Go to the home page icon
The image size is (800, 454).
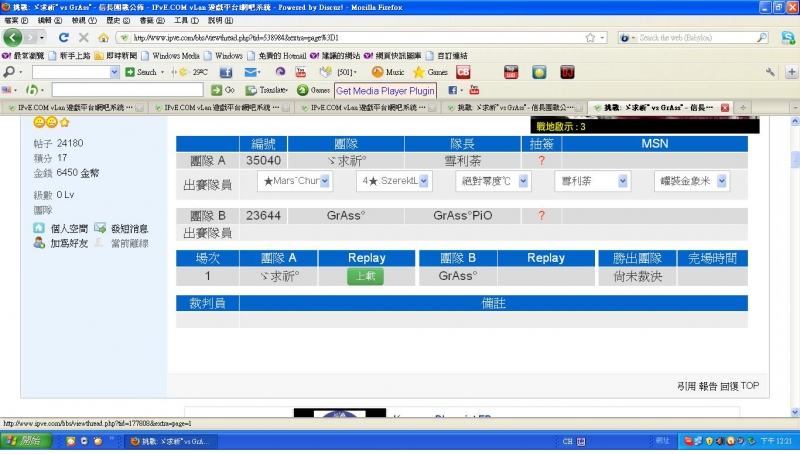104,38
